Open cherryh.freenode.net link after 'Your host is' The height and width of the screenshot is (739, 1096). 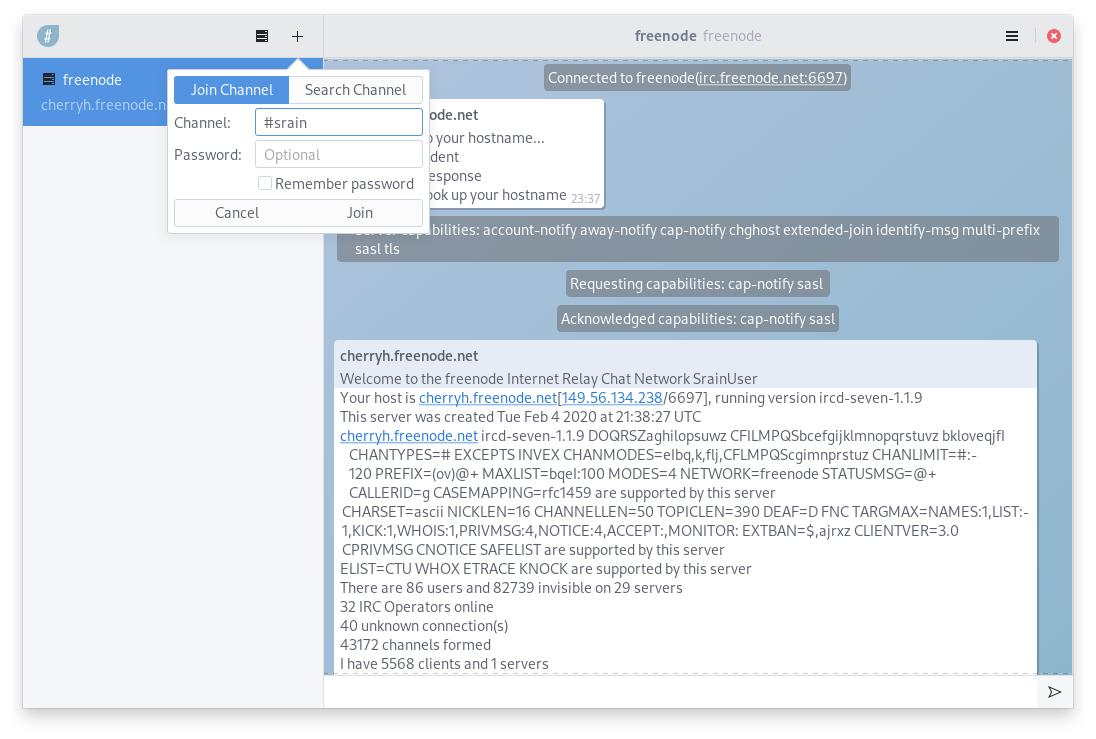point(488,398)
